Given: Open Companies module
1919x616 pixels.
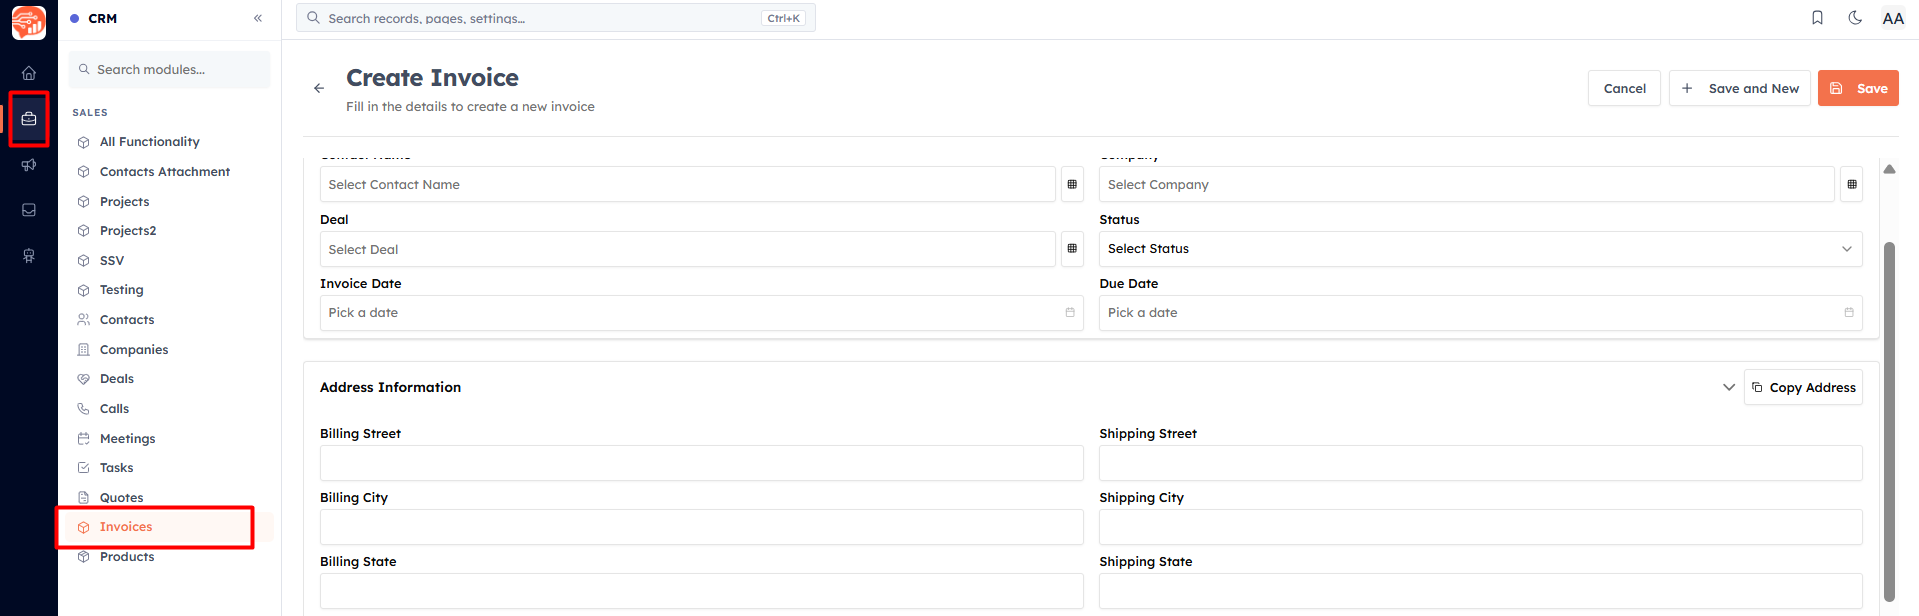Looking at the screenshot, I should click(x=134, y=350).
